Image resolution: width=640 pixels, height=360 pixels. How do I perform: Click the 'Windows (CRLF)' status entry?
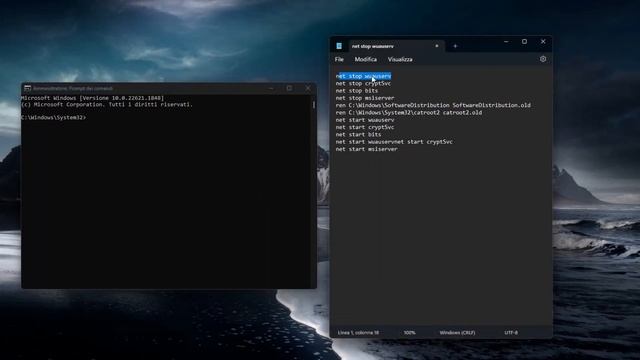point(457,333)
